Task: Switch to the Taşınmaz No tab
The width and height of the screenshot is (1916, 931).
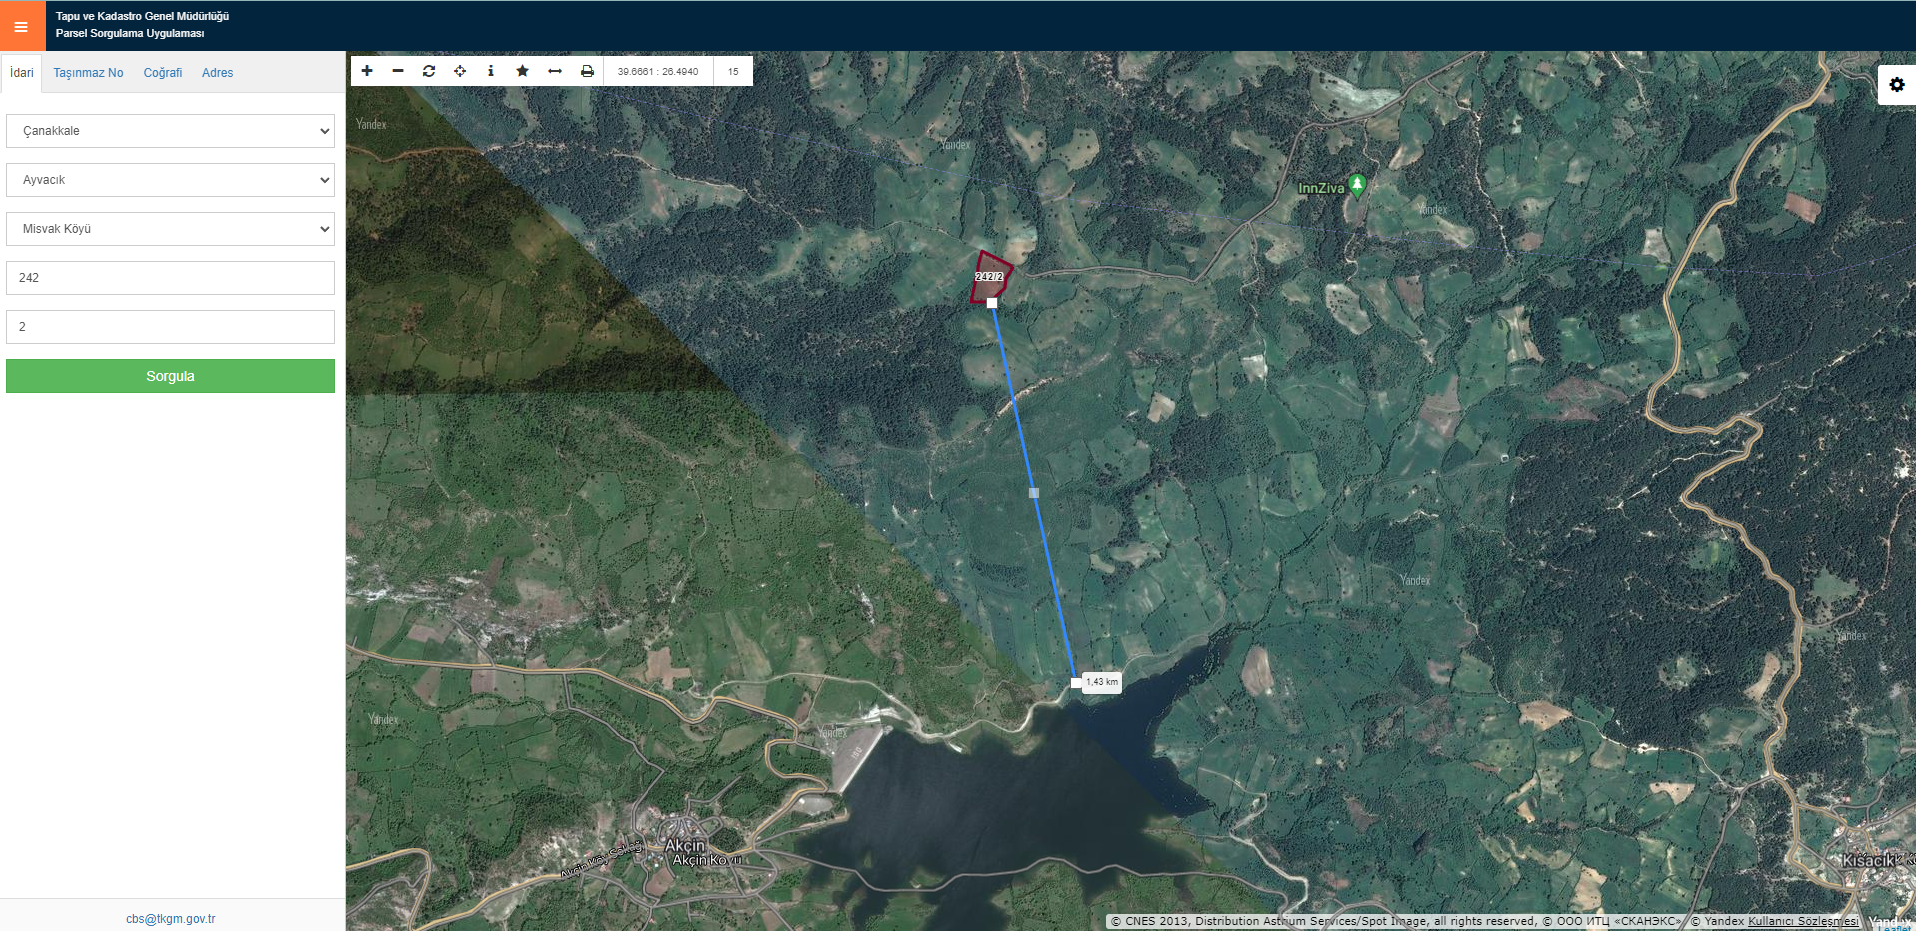Action: 88,73
